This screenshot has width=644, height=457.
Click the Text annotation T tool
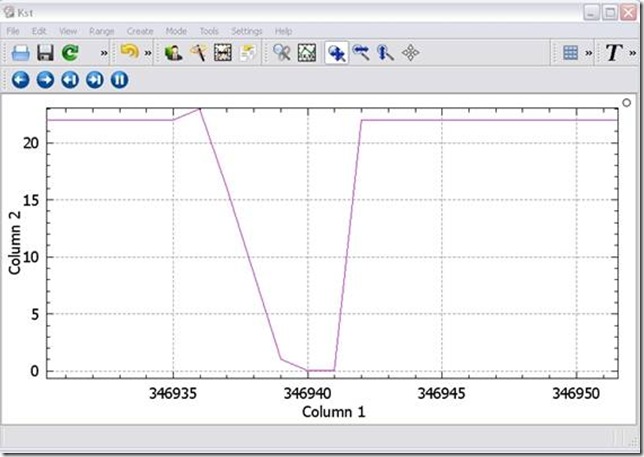(614, 53)
